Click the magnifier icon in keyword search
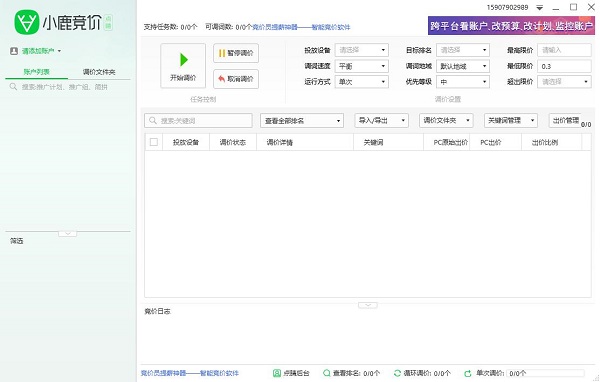This screenshot has width=600, height=382. point(153,121)
